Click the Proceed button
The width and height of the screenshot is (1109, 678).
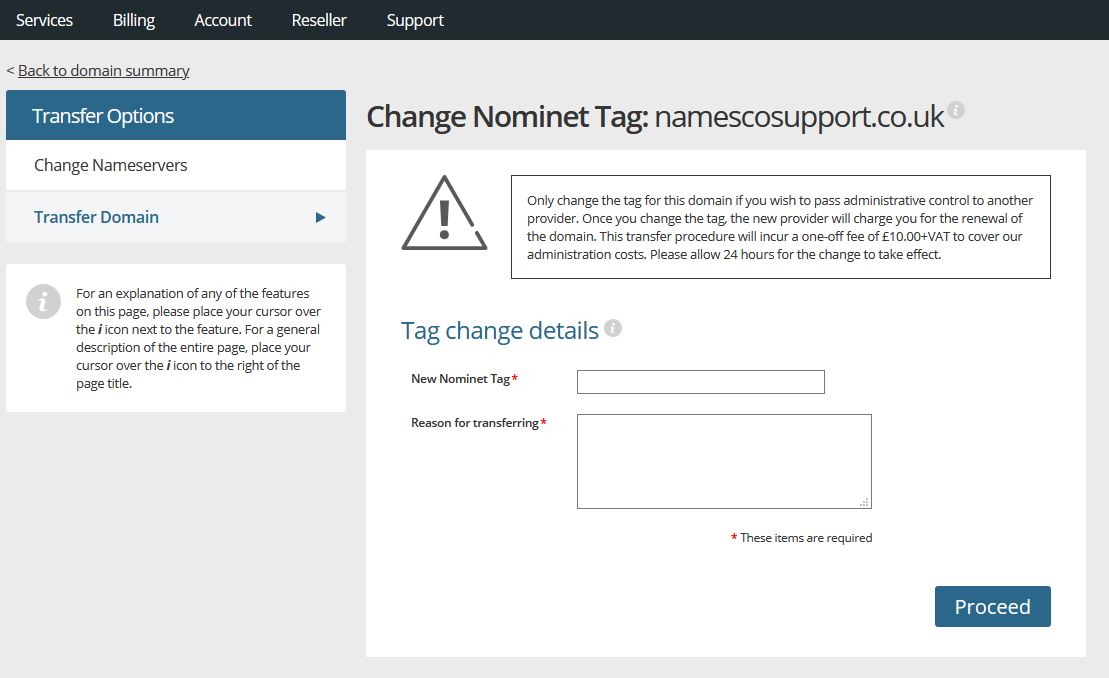click(992, 607)
